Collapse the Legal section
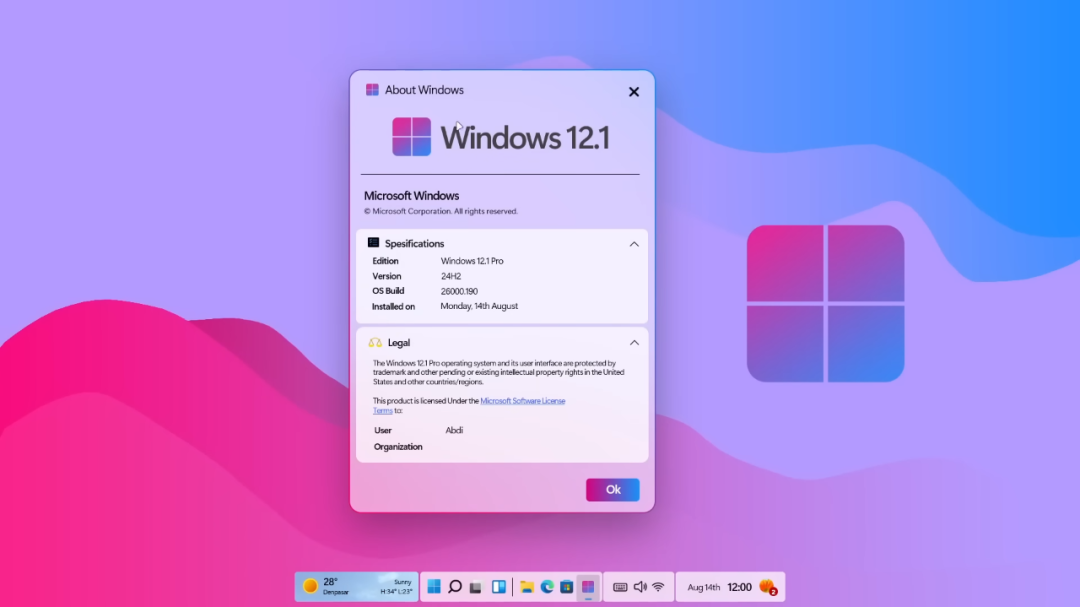 coord(633,342)
